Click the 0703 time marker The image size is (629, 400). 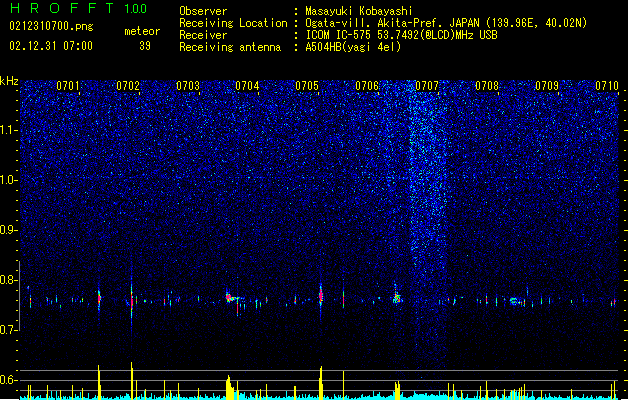pos(188,86)
